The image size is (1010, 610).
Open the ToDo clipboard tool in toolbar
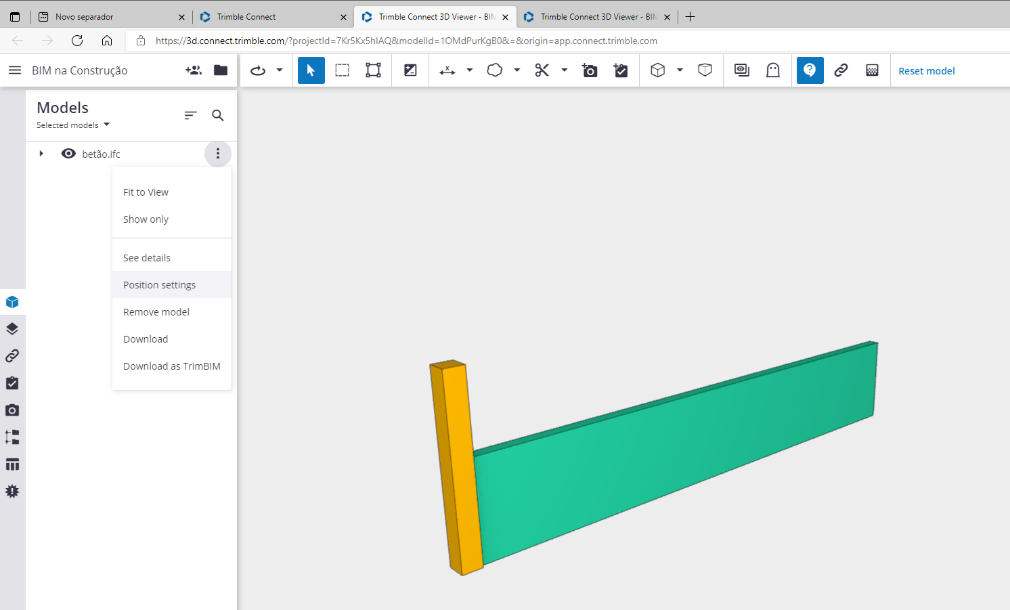[621, 71]
